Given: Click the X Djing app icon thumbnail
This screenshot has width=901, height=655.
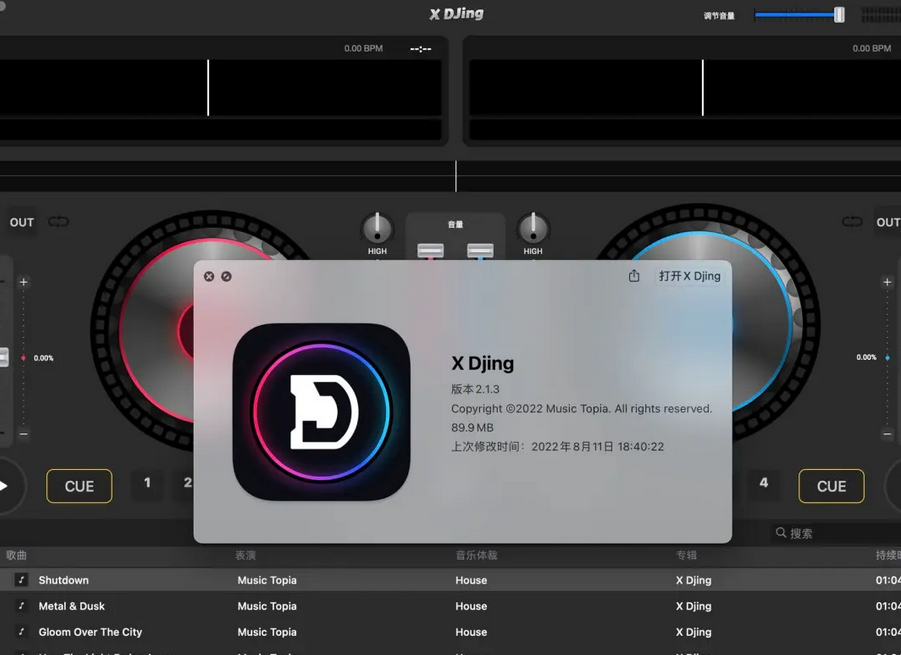Looking at the screenshot, I should coord(321,411).
